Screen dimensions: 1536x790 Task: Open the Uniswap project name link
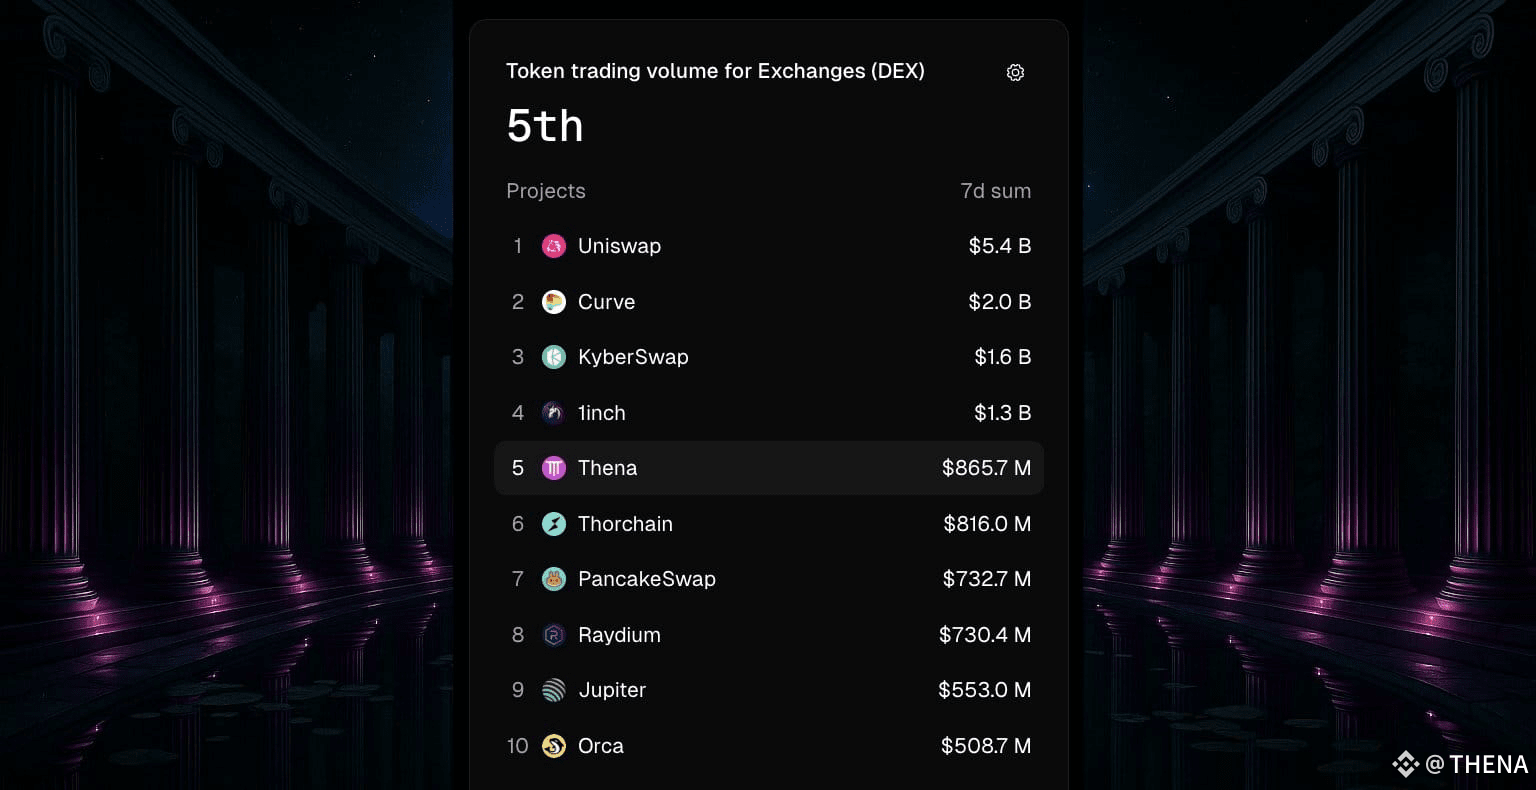(x=619, y=246)
